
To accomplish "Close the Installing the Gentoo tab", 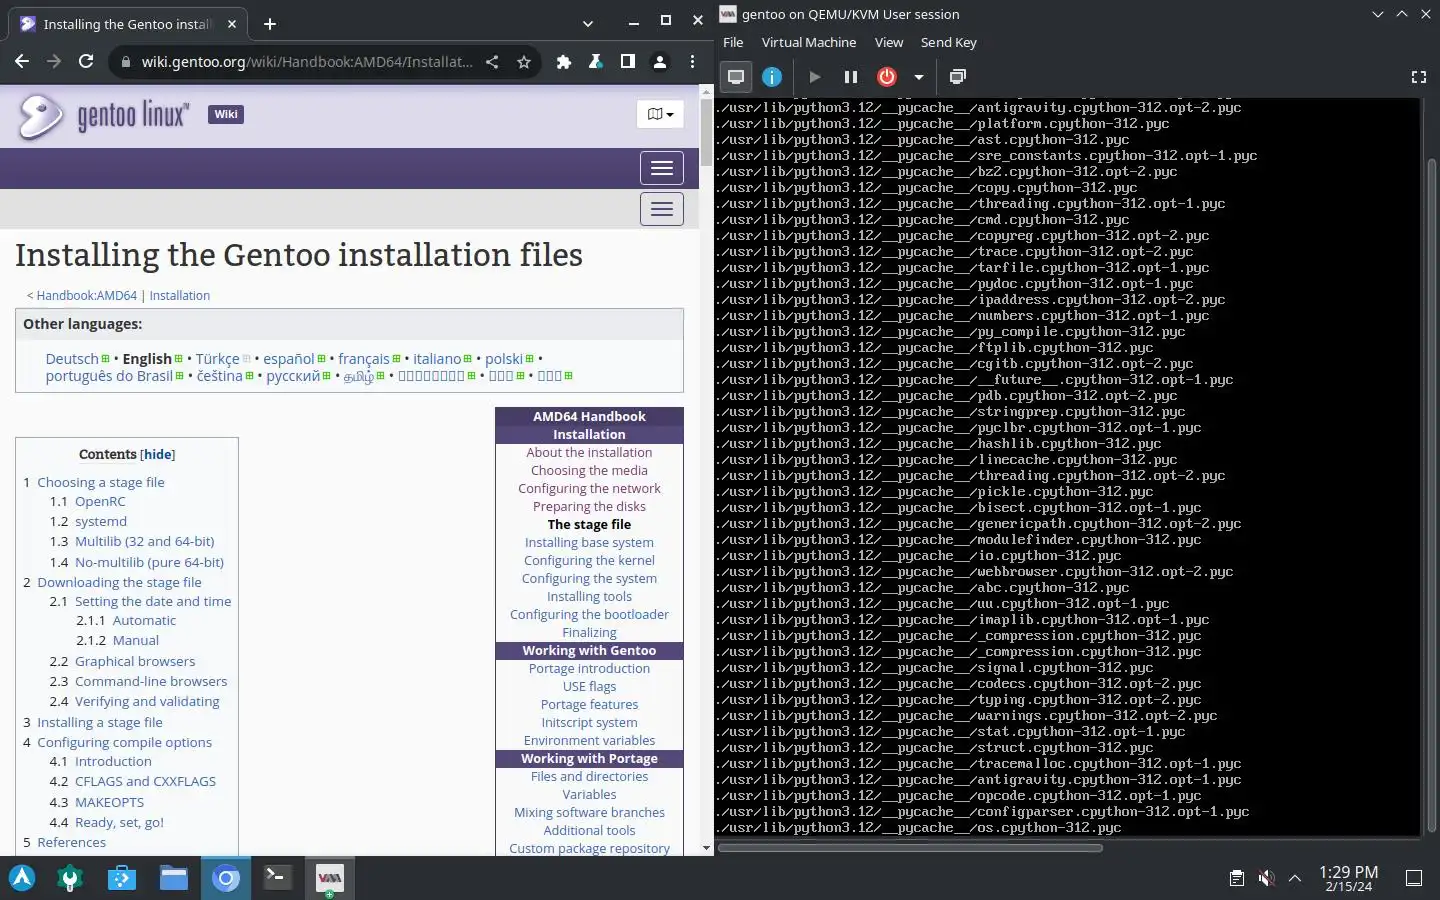I will (x=232, y=24).
